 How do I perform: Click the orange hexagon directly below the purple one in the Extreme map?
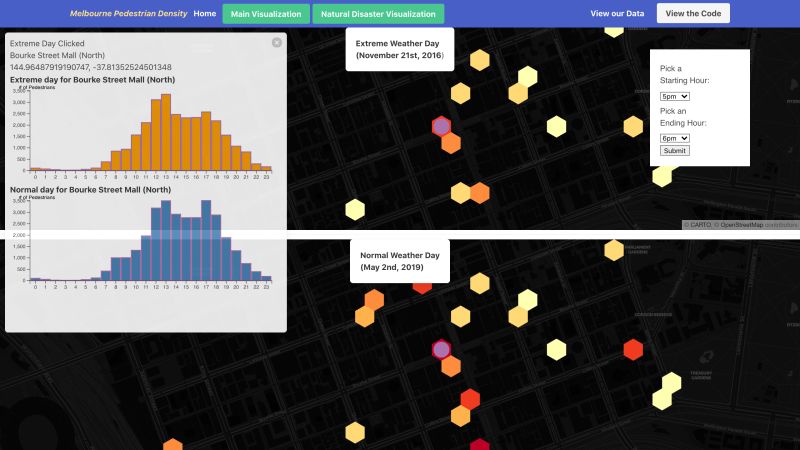click(x=451, y=143)
